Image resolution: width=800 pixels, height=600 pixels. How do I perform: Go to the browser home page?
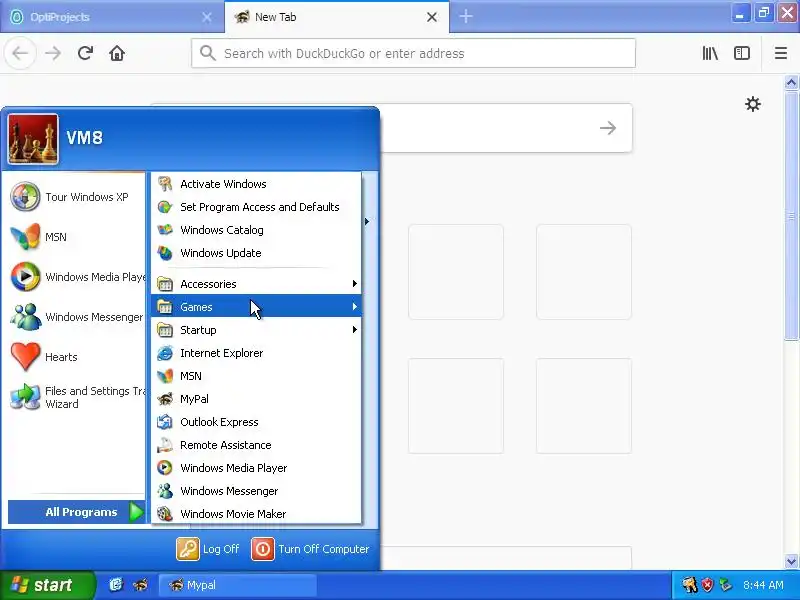pos(117,53)
